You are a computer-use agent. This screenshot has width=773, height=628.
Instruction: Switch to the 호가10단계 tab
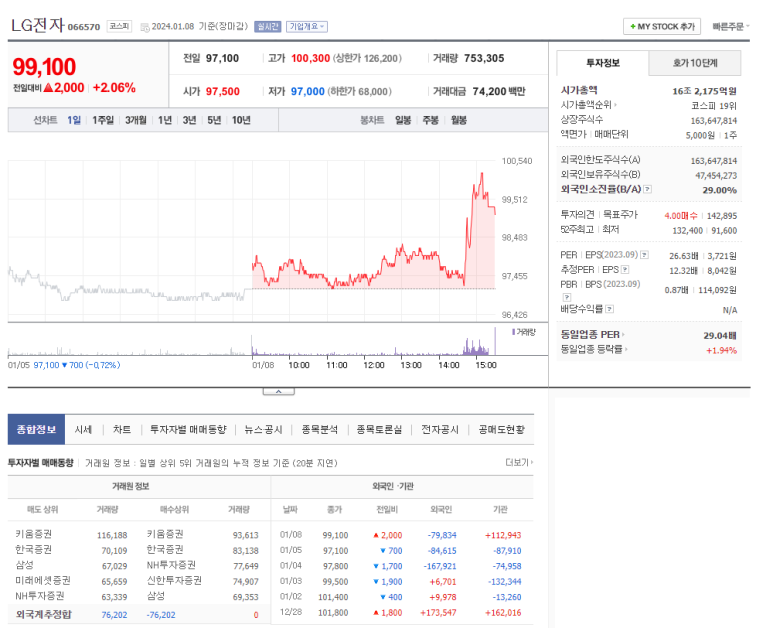point(695,63)
